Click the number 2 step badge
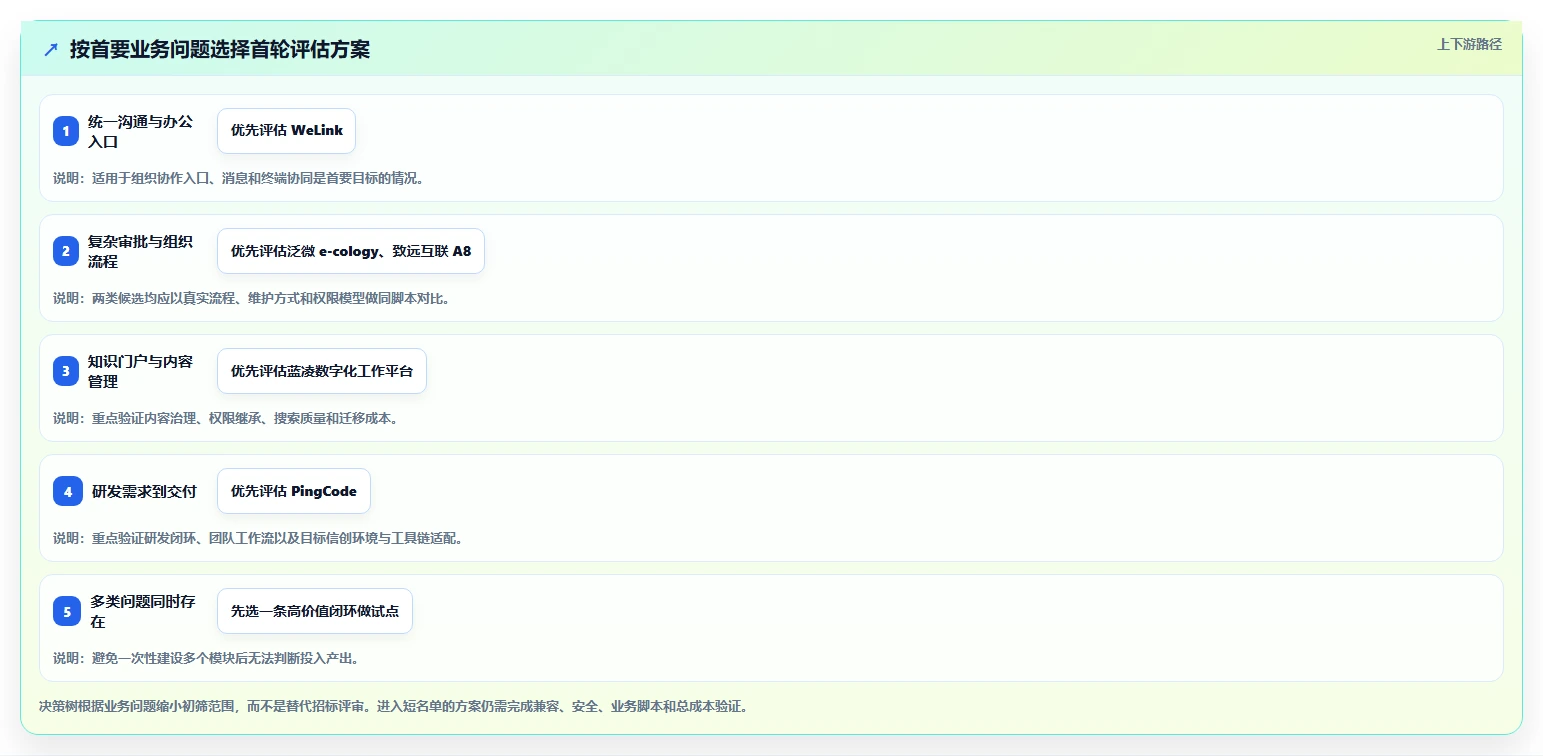Viewport: 1543px width, 756px height. pos(66,251)
